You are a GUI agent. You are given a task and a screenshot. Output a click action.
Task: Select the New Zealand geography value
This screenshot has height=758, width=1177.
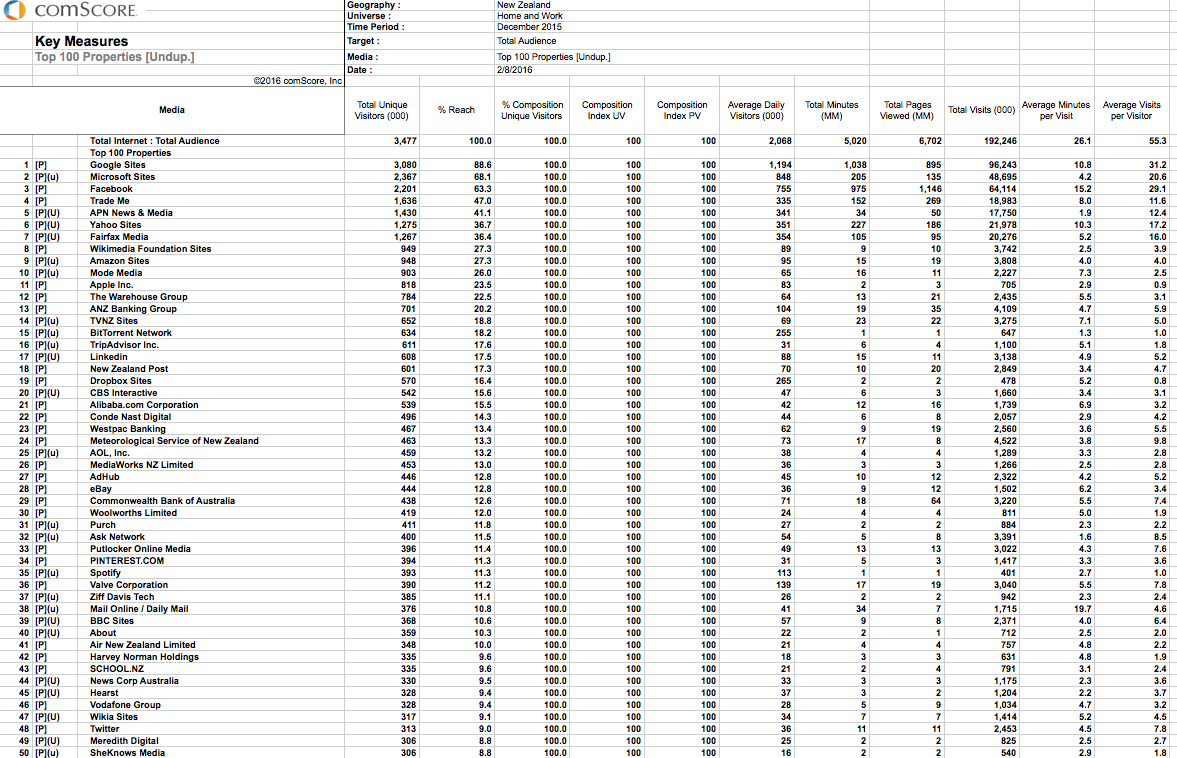(523, 5)
